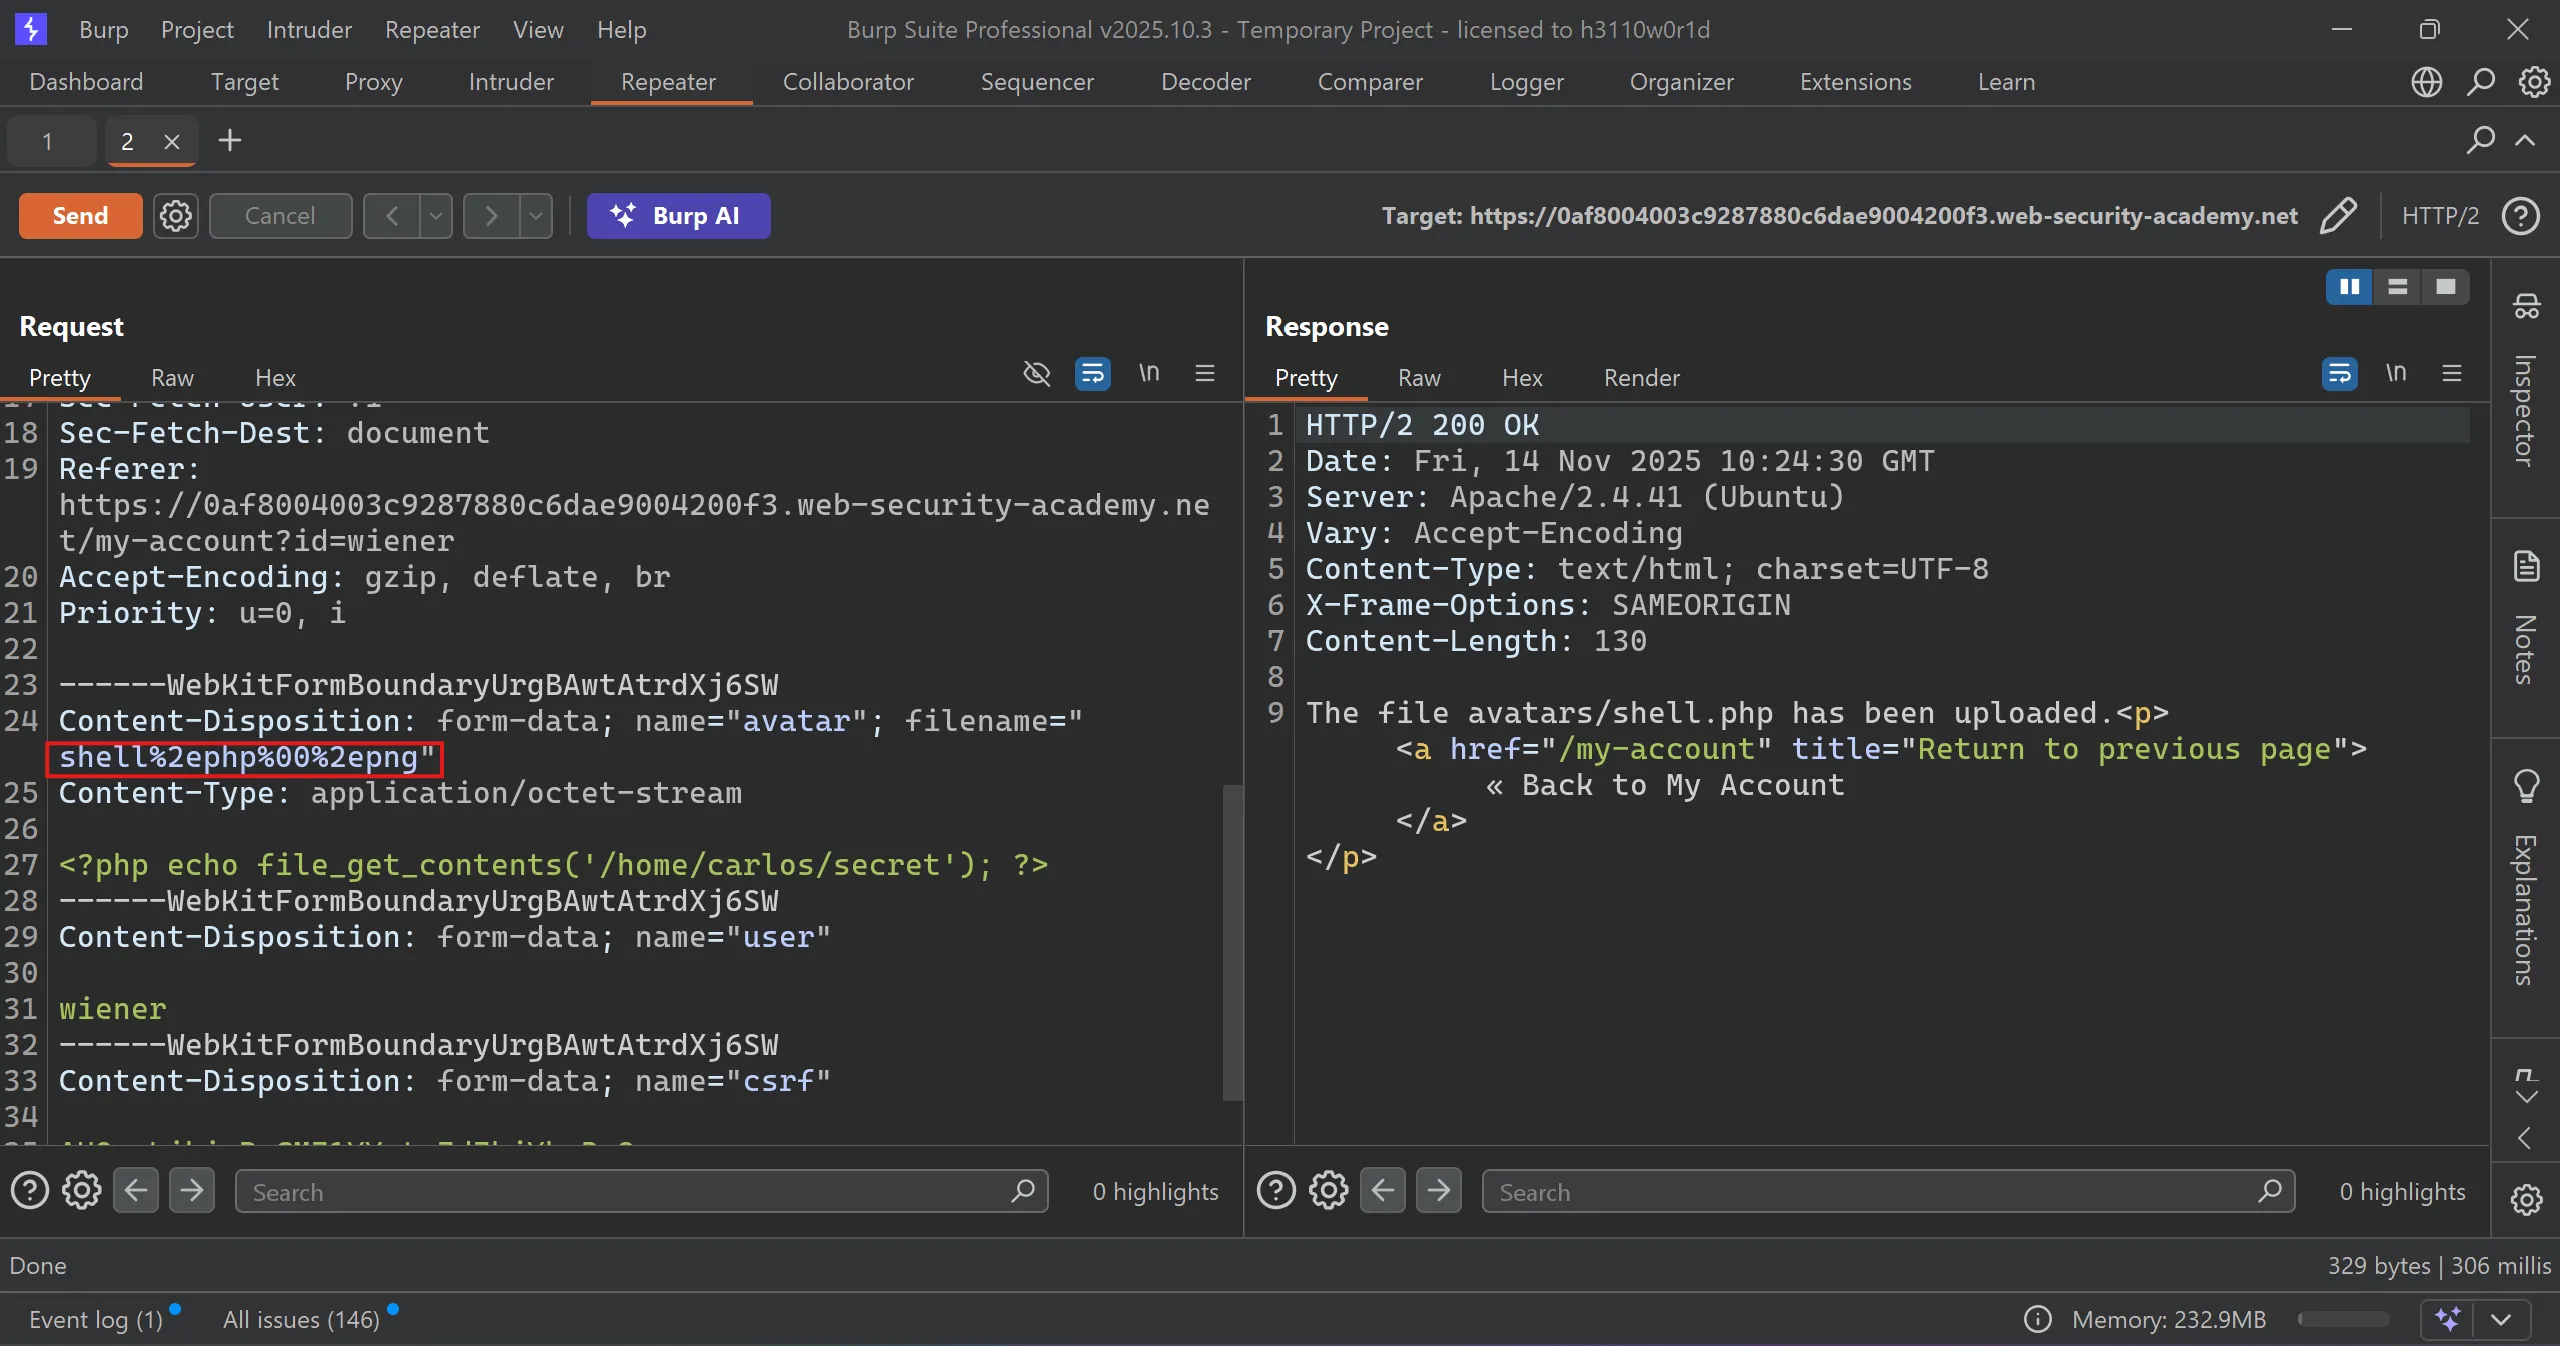Expand the history back dropdown arrow
Screen dimensions: 2560x1346
(436, 216)
